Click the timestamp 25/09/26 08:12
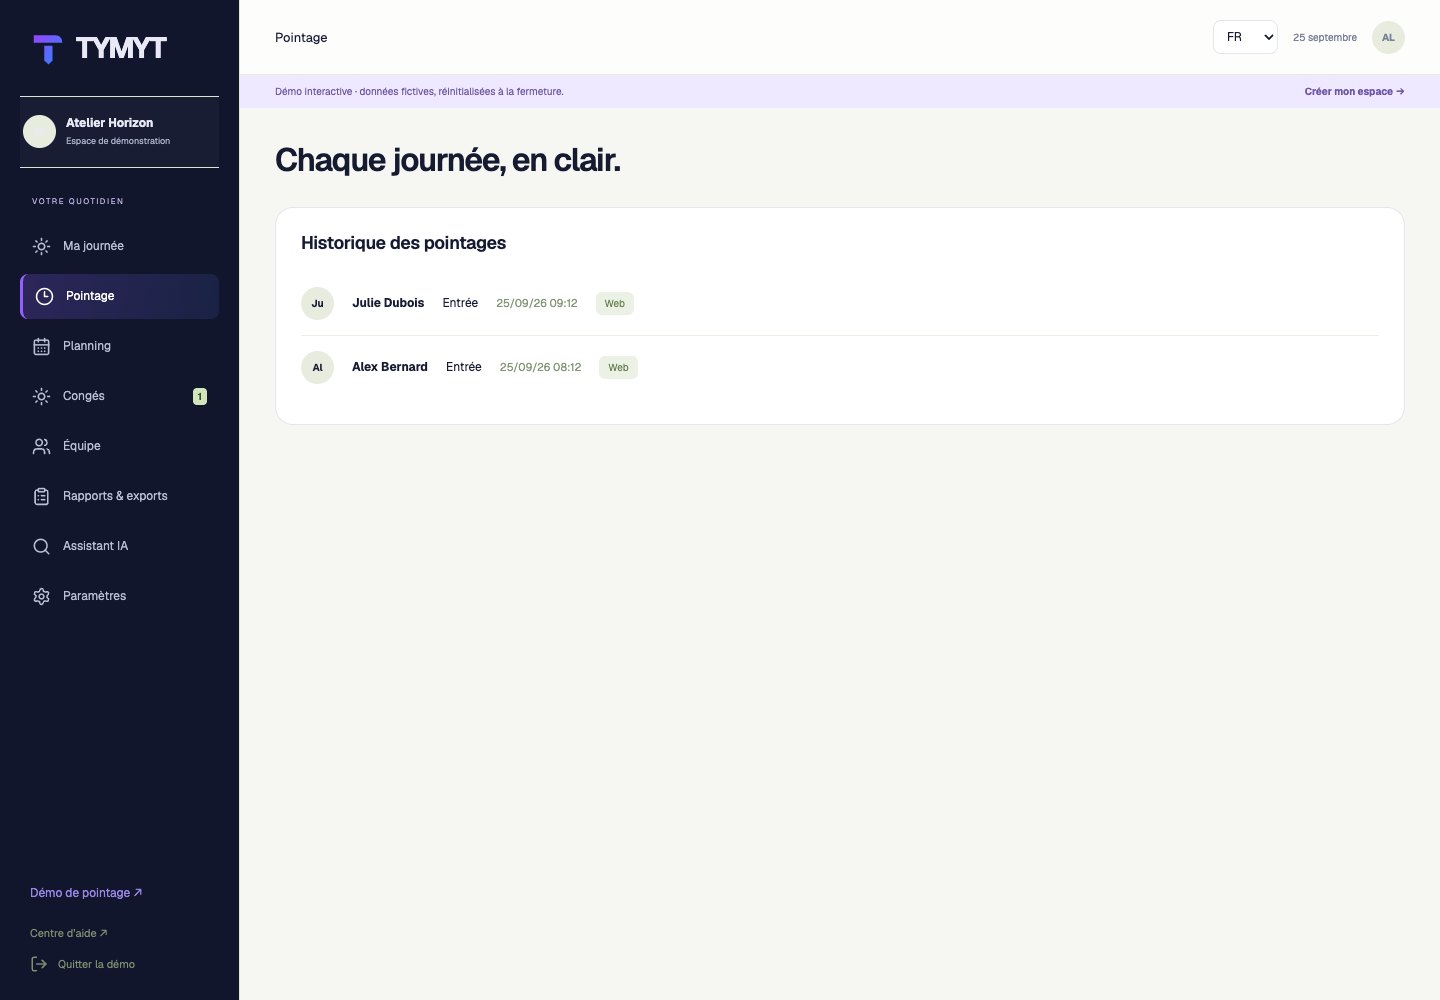This screenshot has width=1440, height=1000. coord(540,367)
